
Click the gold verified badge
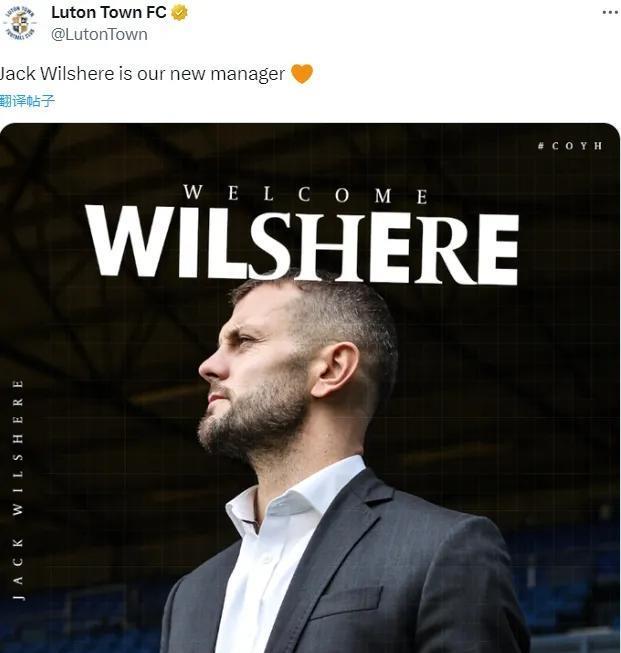pyautogui.click(x=179, y=13)
